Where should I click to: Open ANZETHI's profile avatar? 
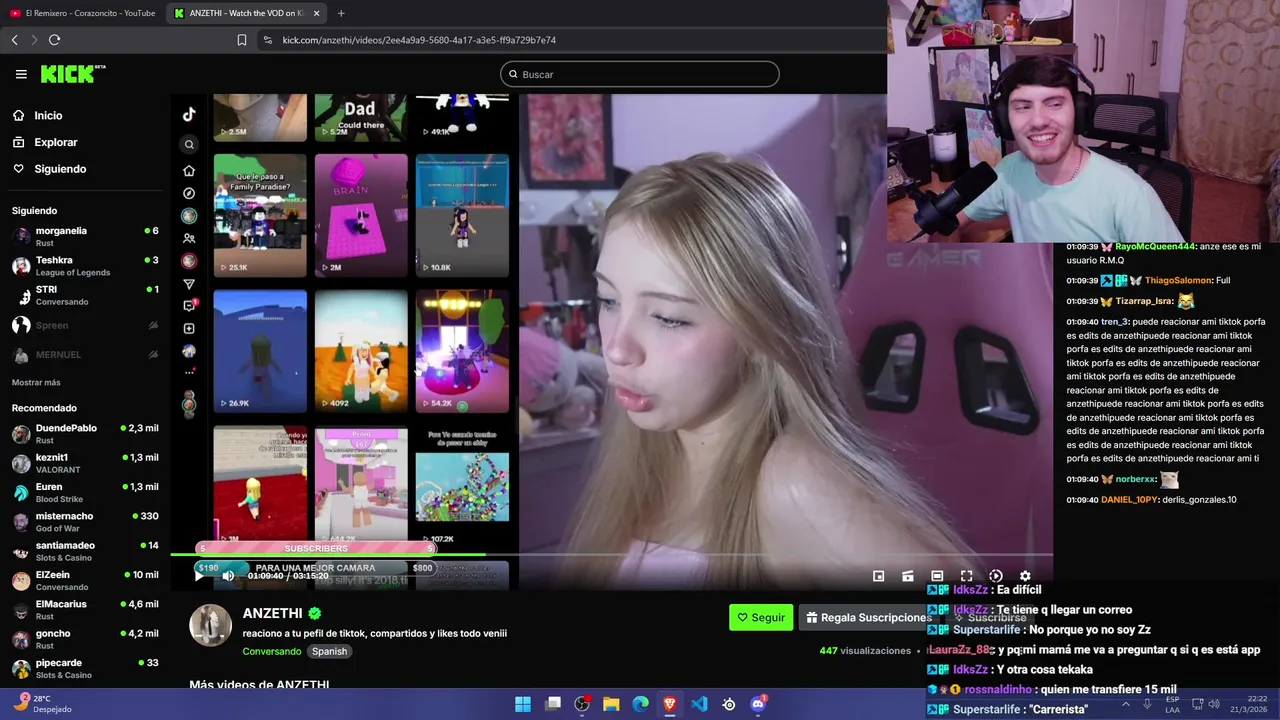click(211, 625)
